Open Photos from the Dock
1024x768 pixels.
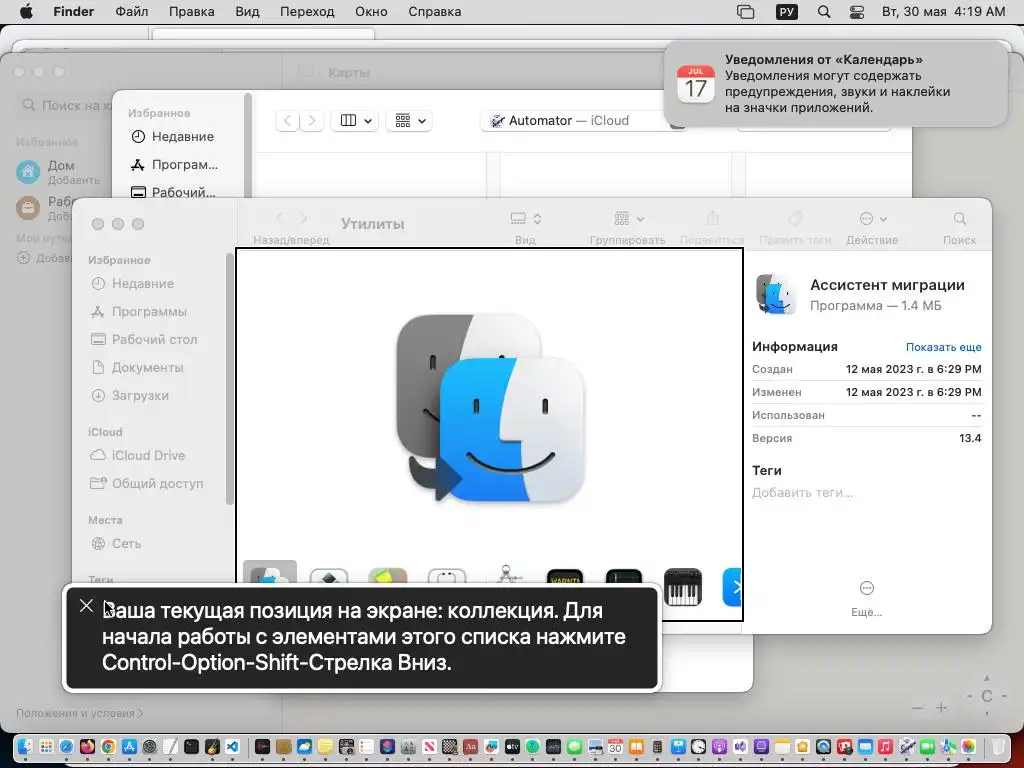[968, 746]
